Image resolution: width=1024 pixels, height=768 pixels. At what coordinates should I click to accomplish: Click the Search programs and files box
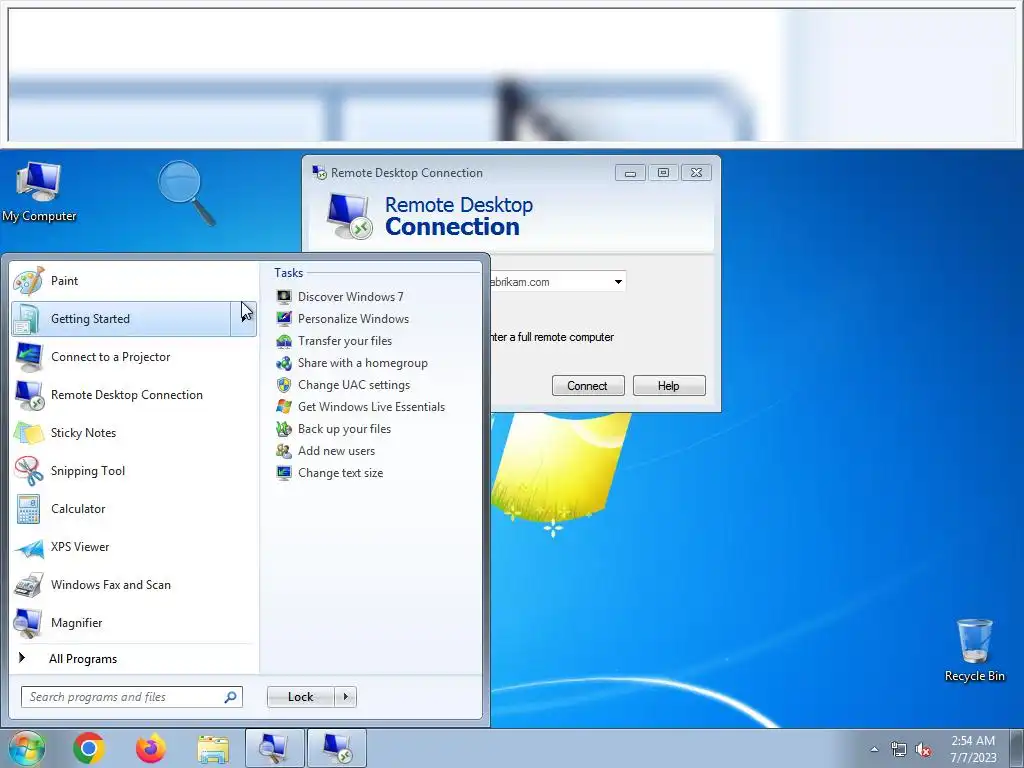132,697
